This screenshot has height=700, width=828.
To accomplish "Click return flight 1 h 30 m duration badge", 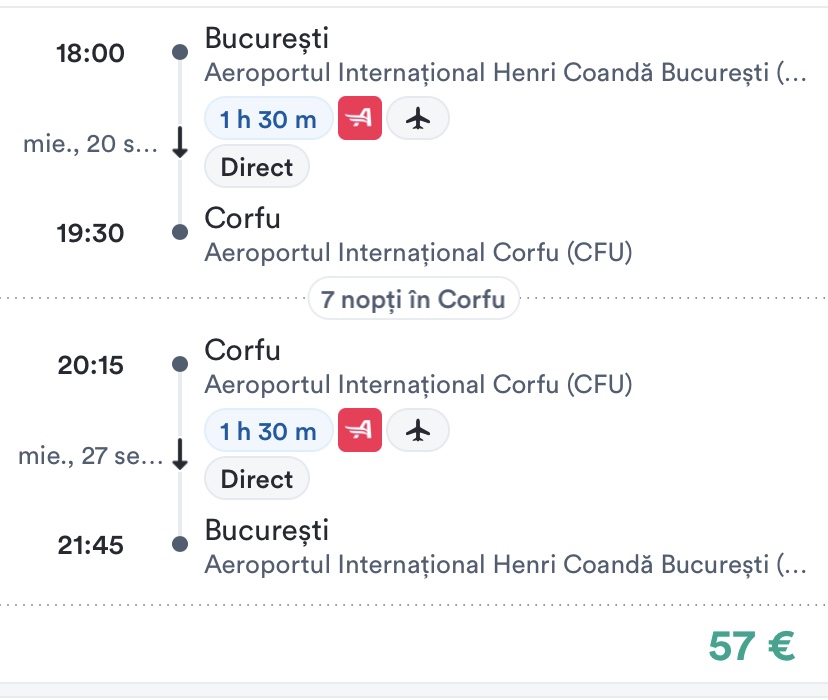I will click(268, 431).
